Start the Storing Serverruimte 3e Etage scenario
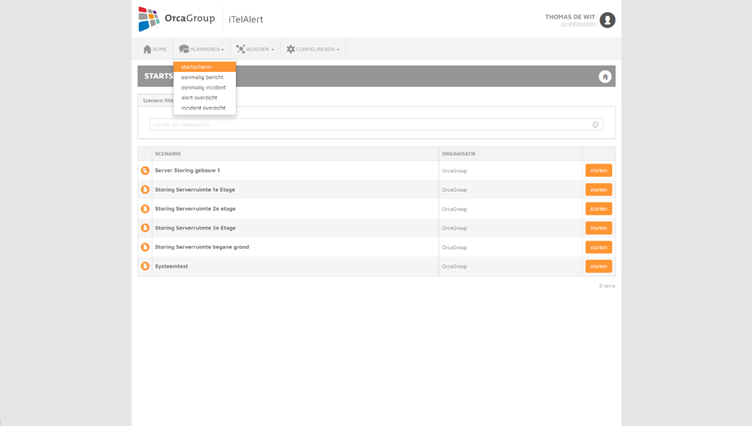The width and height of the screenshot is (752, 426). tap(599, 228)
